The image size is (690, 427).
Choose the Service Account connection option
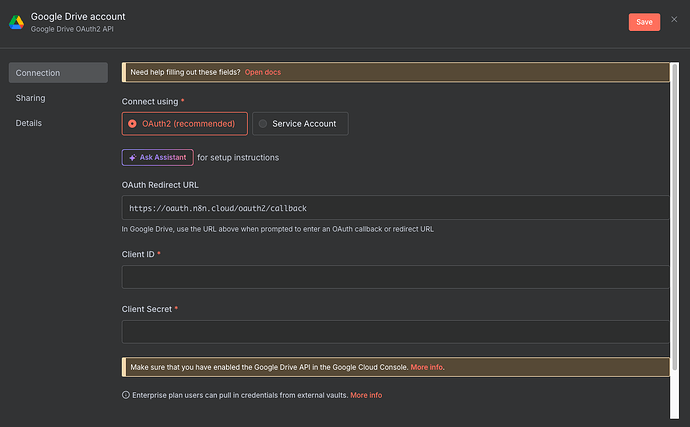click(300, 124)
